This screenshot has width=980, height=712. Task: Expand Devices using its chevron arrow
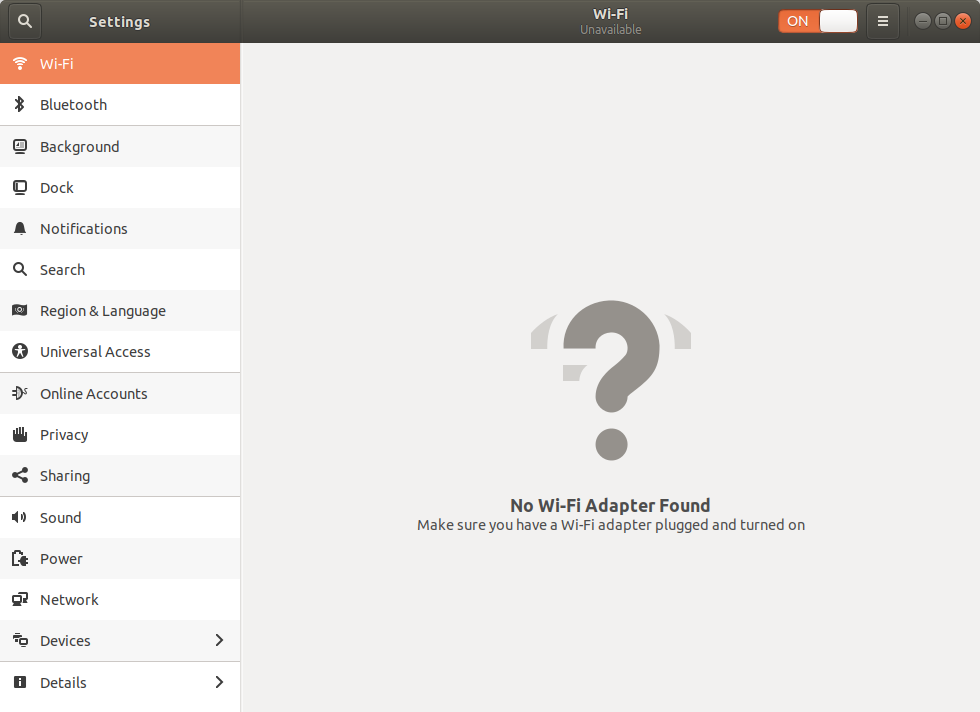point(219,640)
